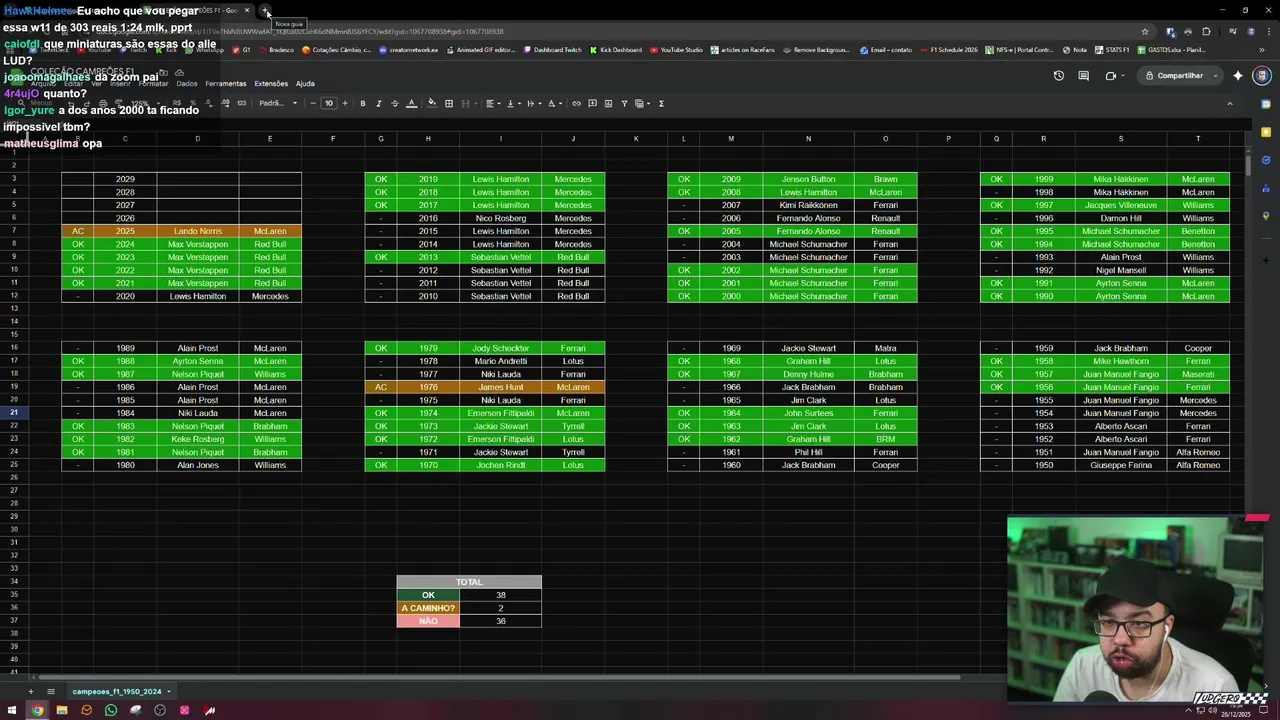The width and height of the screenshot is (1280, 720).
Task: Open the Ajuda menu
Action: click(305, 84)
